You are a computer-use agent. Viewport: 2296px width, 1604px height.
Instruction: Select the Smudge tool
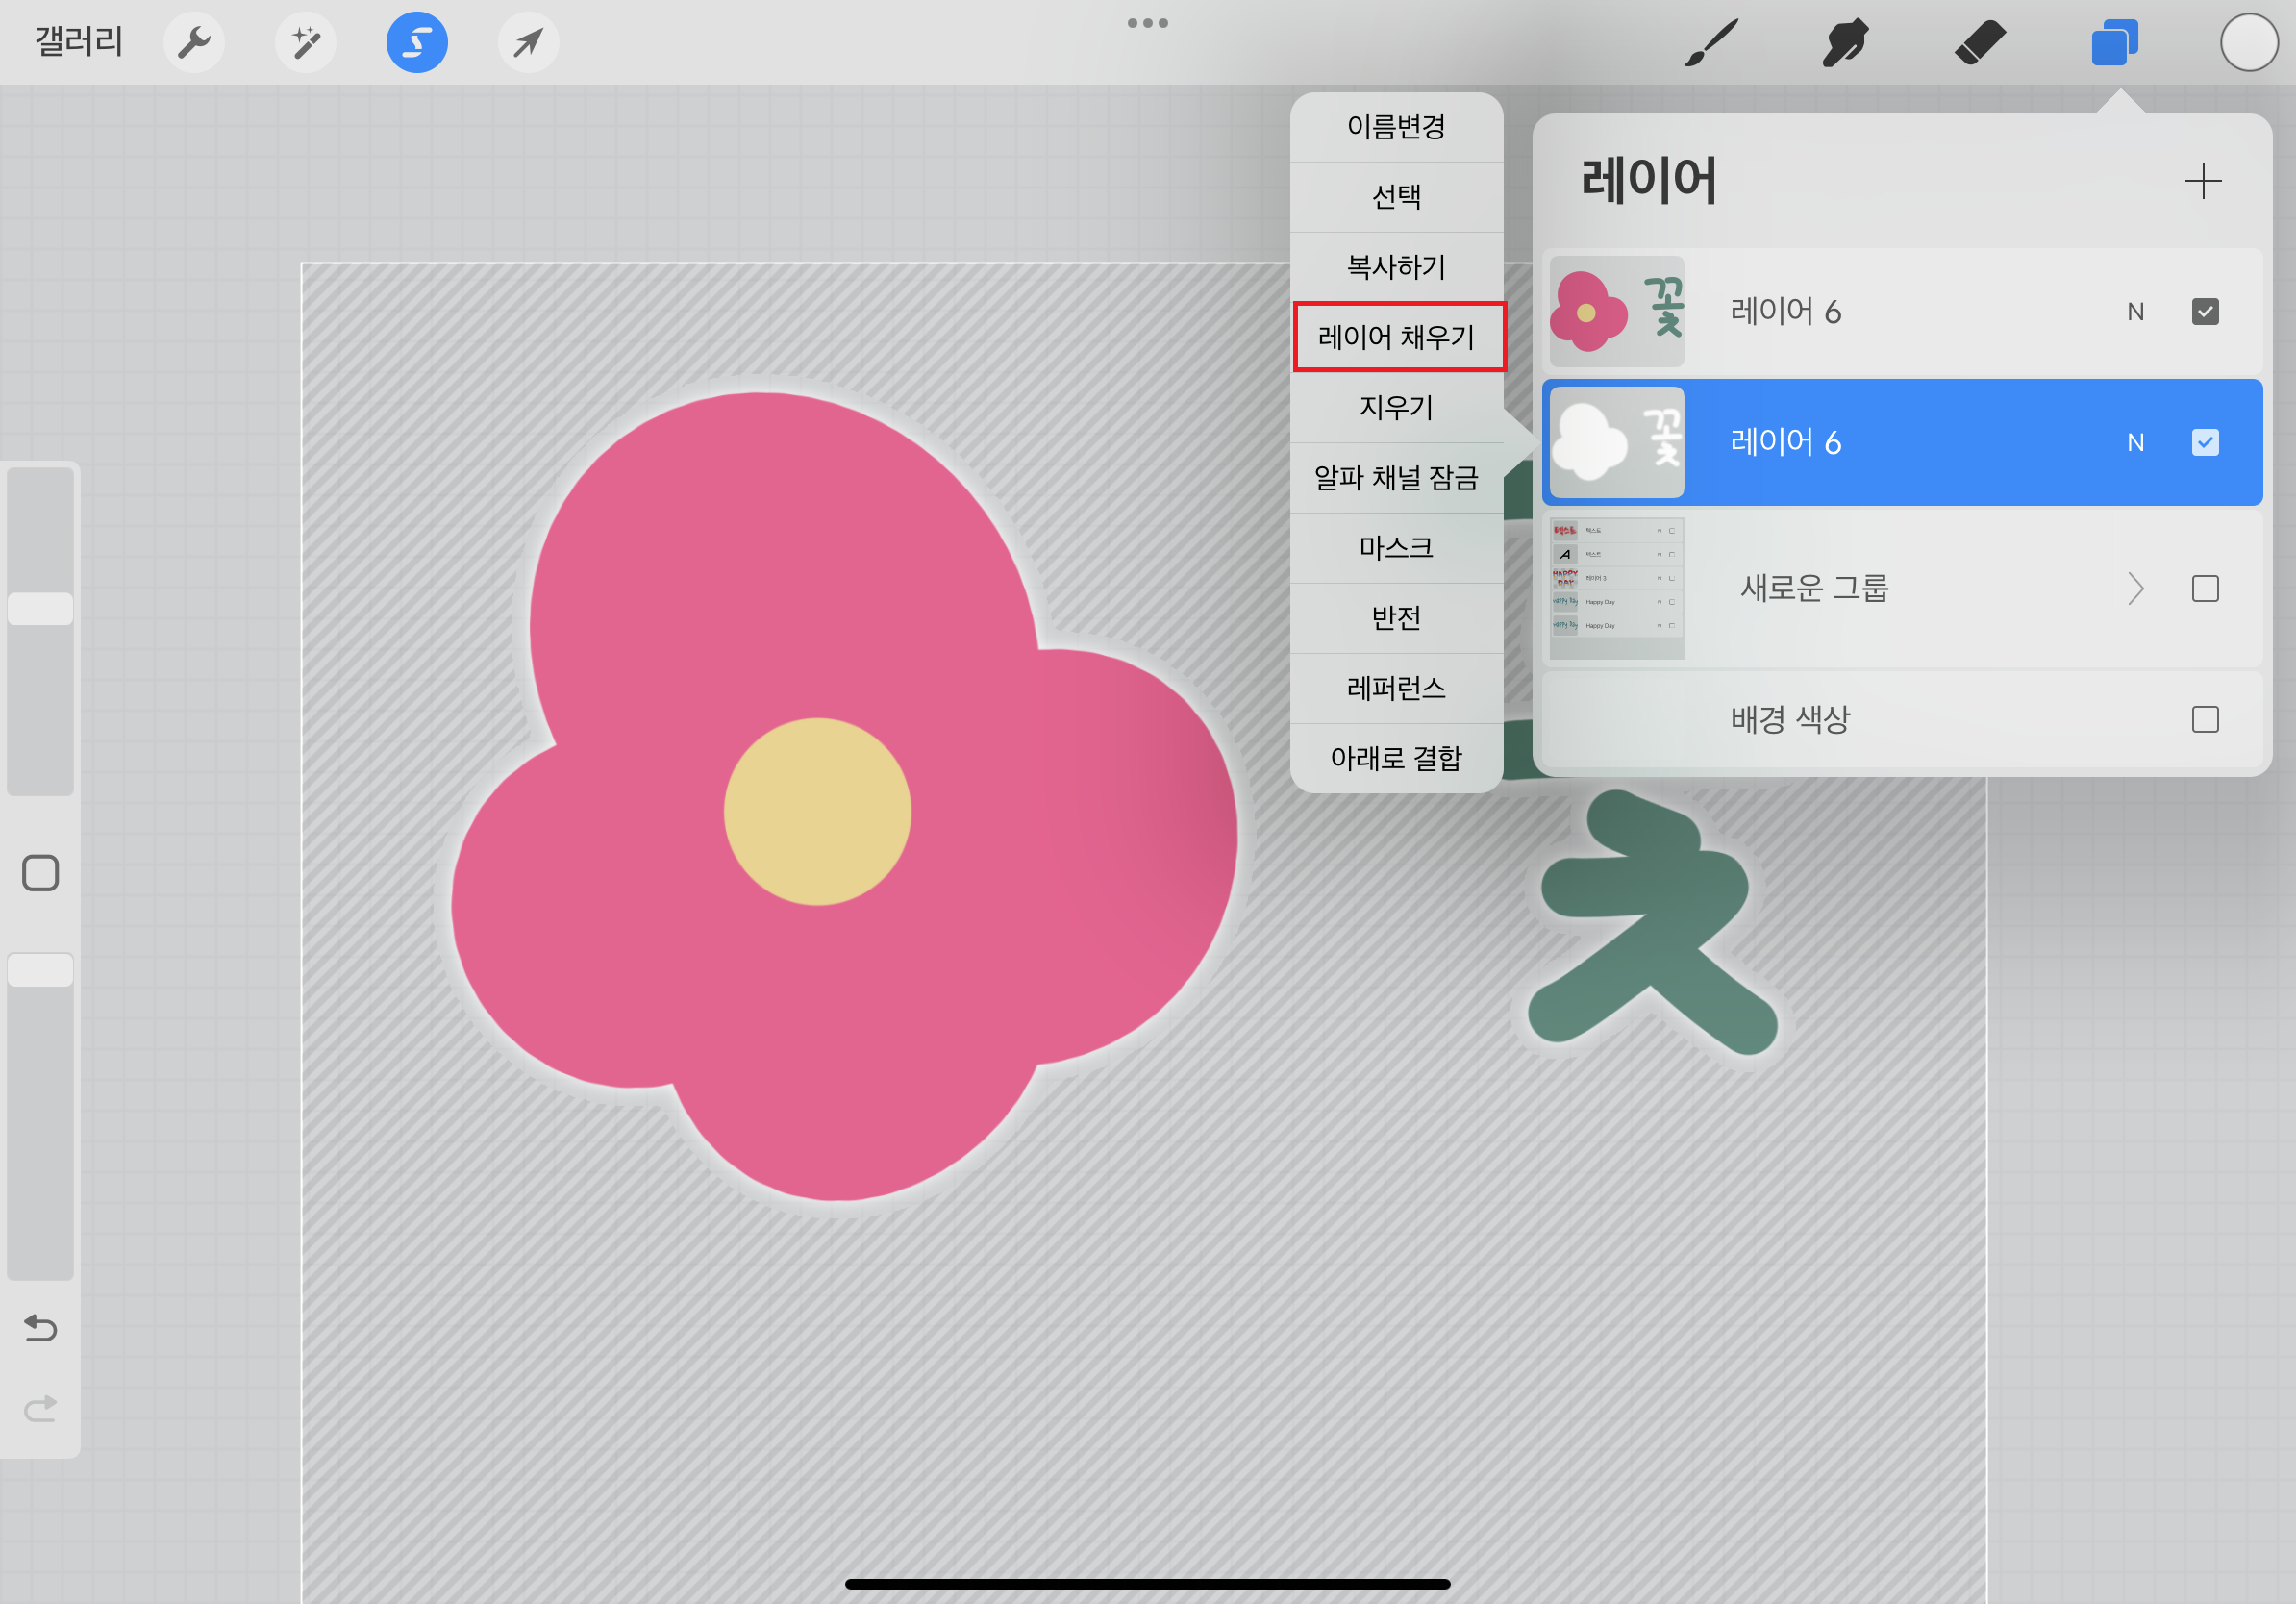1845,42
